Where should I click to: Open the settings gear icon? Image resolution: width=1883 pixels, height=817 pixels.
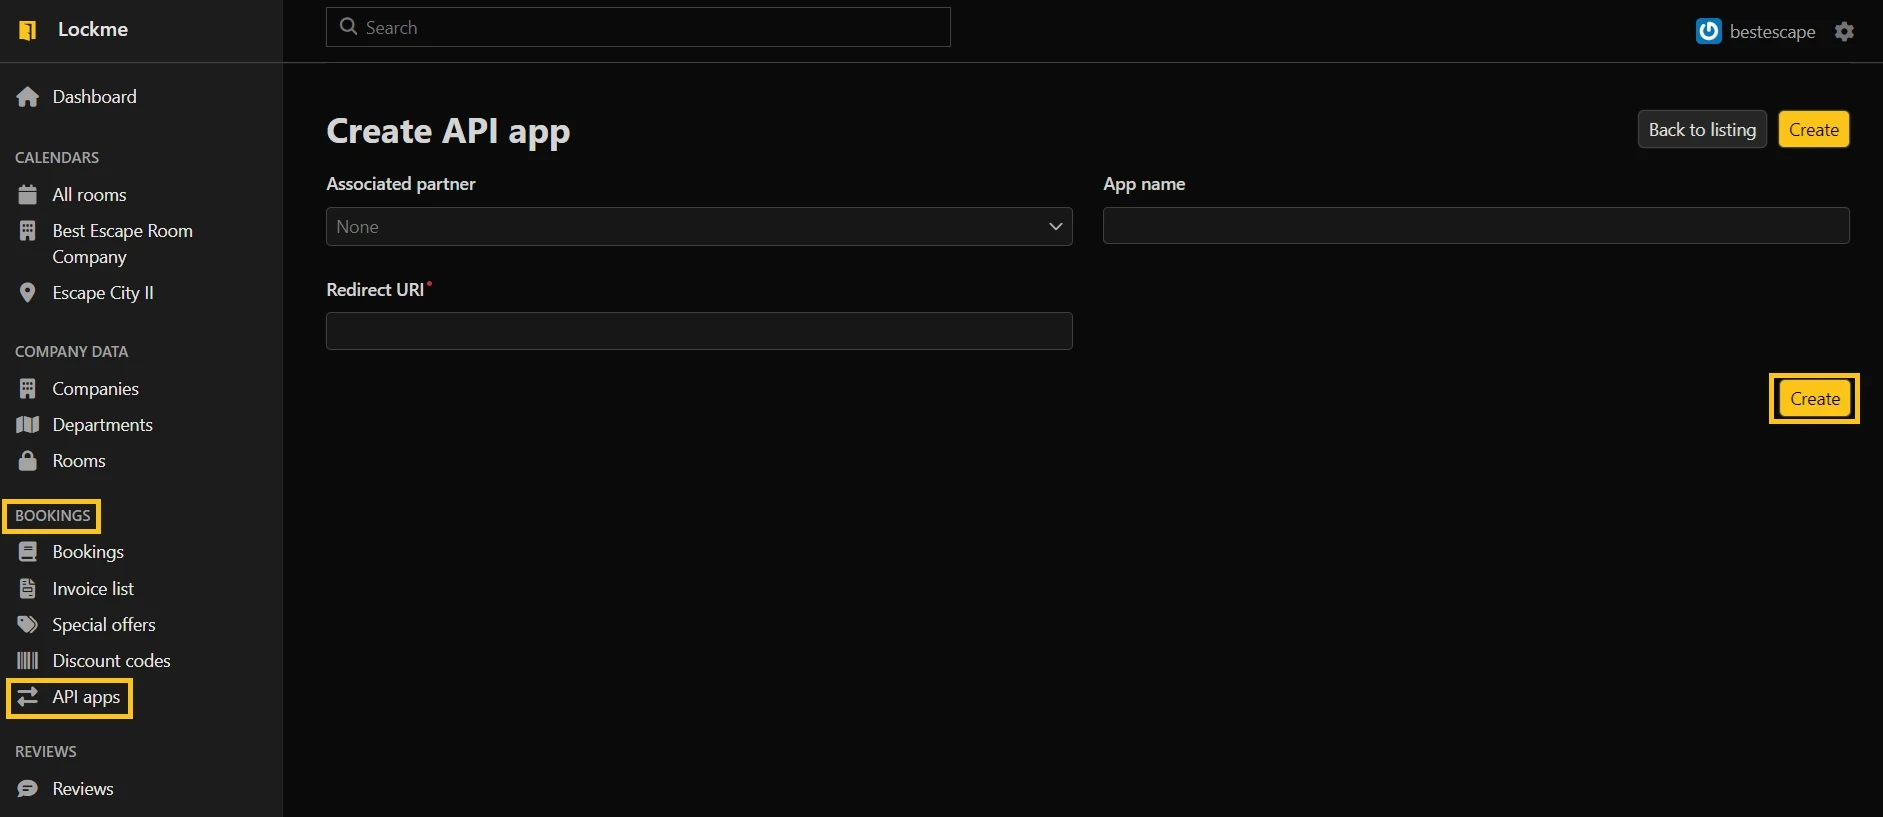(1844, 32)
